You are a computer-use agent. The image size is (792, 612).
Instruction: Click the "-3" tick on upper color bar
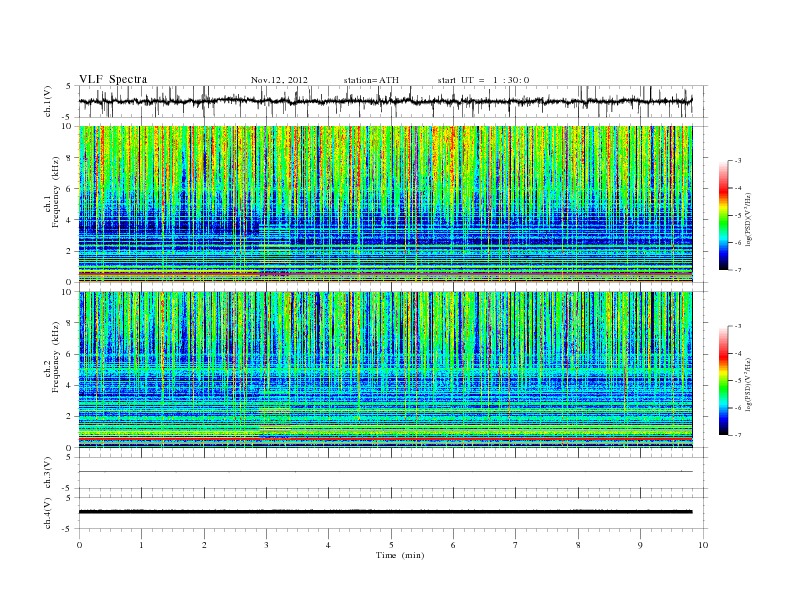(737, 161)
